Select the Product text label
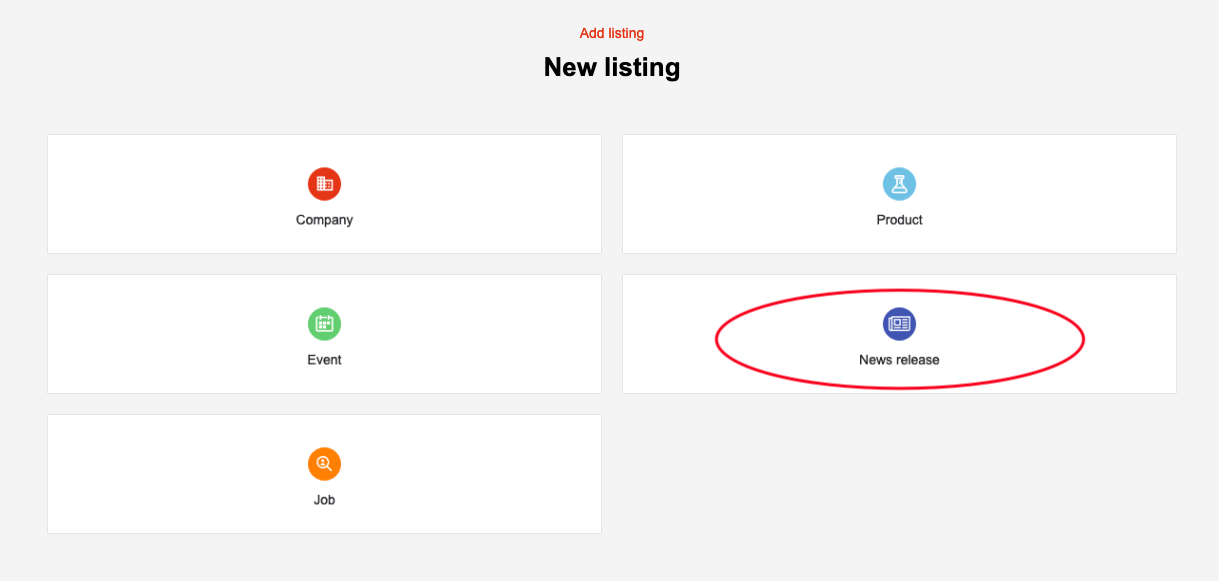This screenshot has width=1219, height=581. pyautogui.click(x=899, y=220)
